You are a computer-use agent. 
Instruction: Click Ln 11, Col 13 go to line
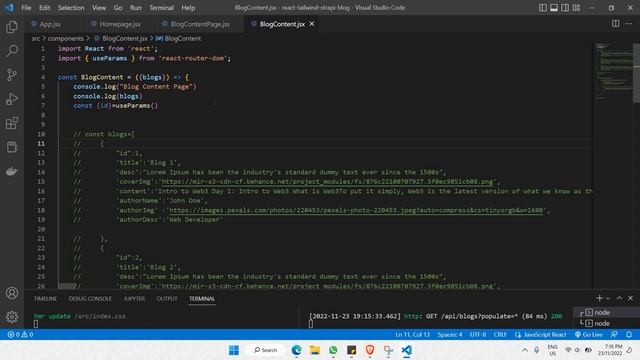(412, 335)
